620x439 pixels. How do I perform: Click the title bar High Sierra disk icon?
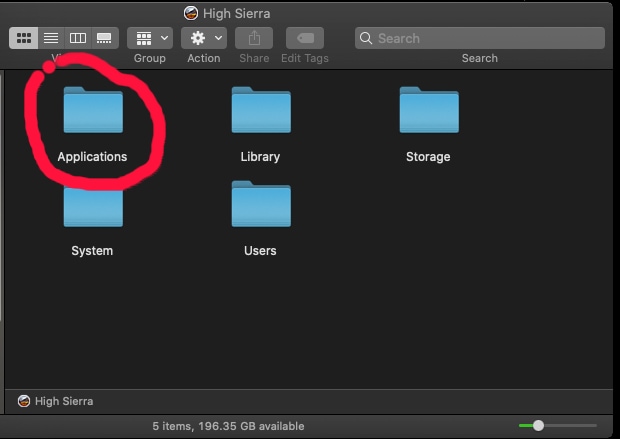191,13
